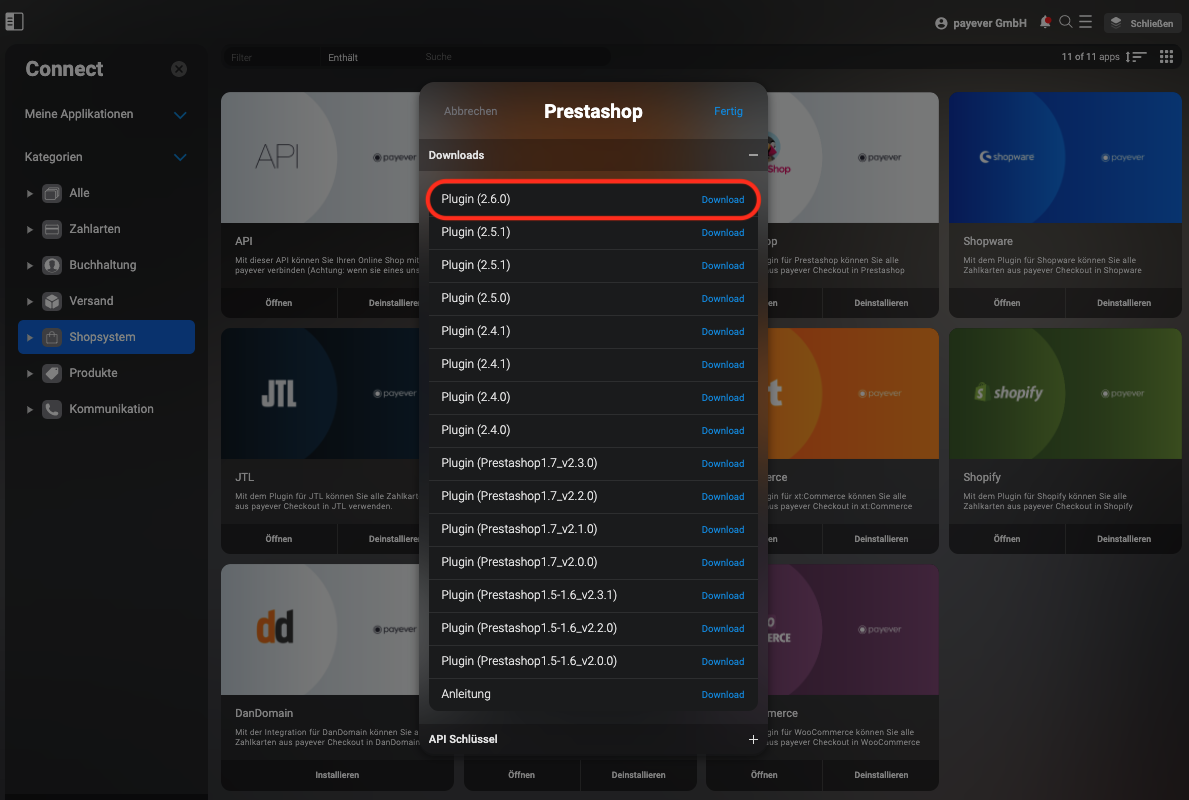Download Plugin (Prestashop1.7_v2.0.0)

pyautogui.click(x=723, y=563)
